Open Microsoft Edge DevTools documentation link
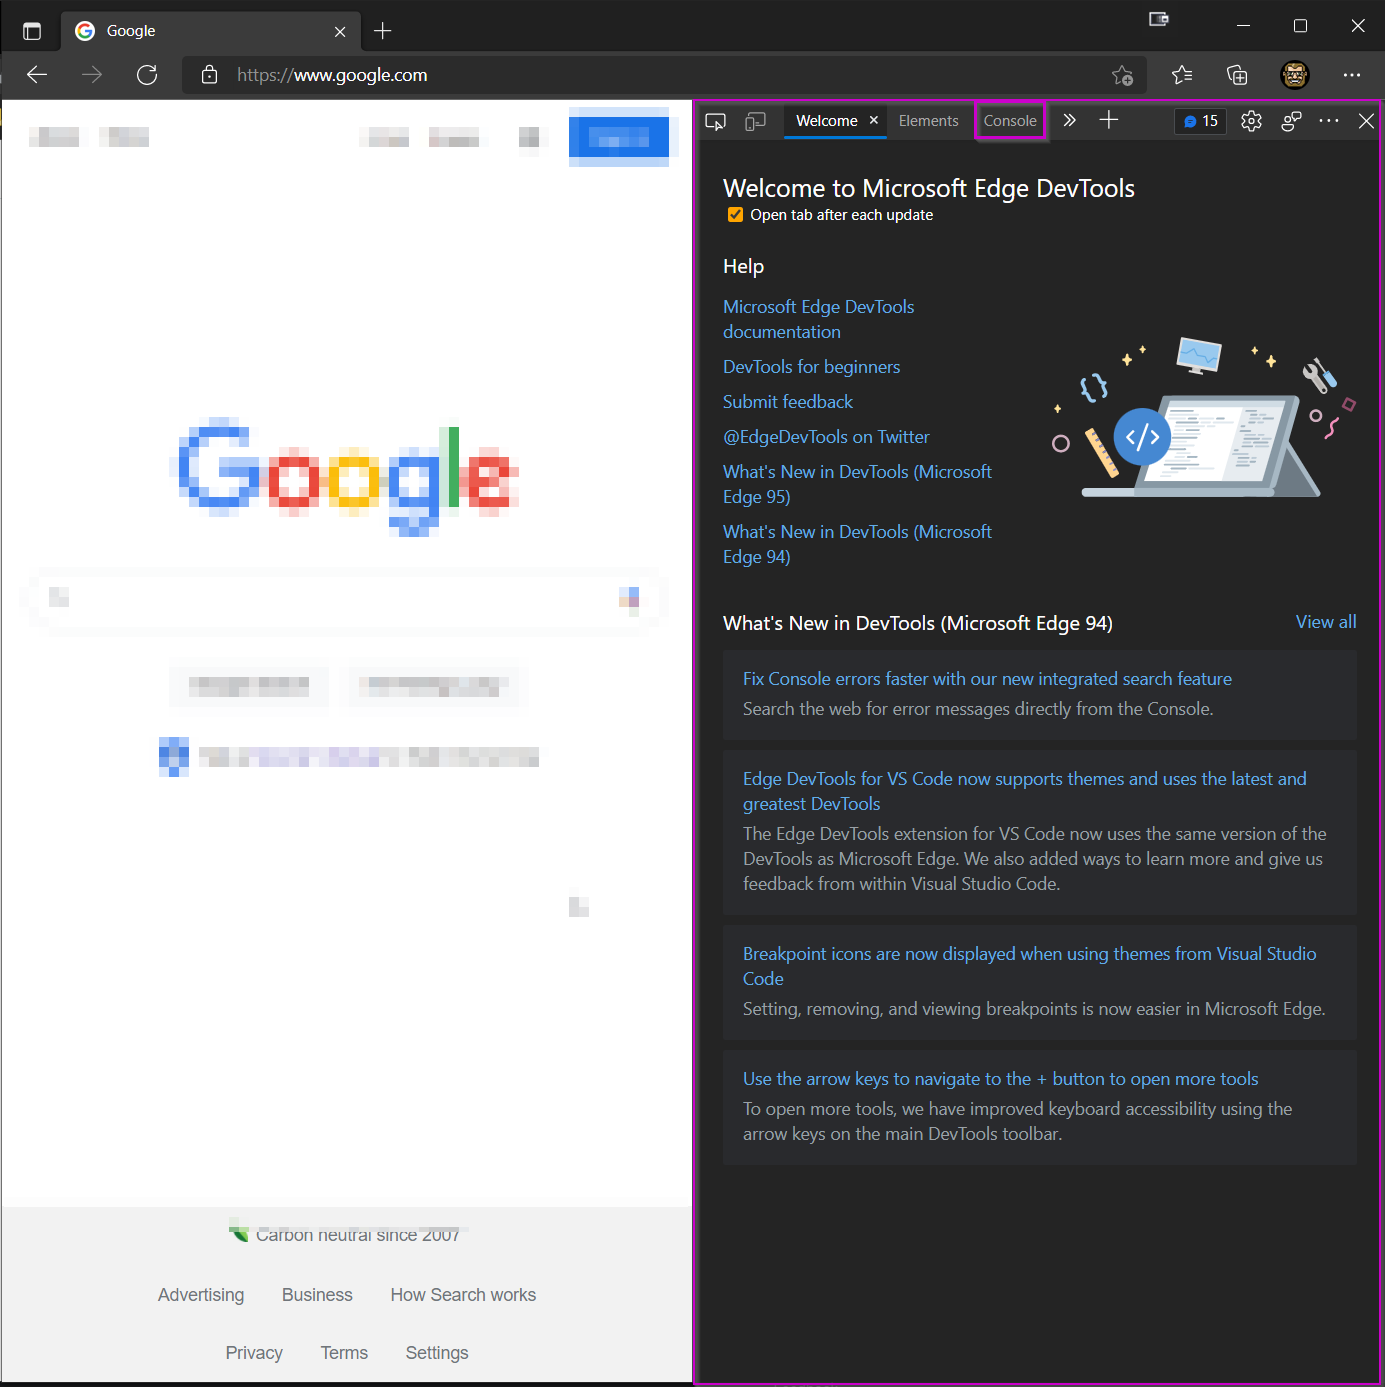The width and height of the screenshot is (1385, 1387). (x=818, y=319)
